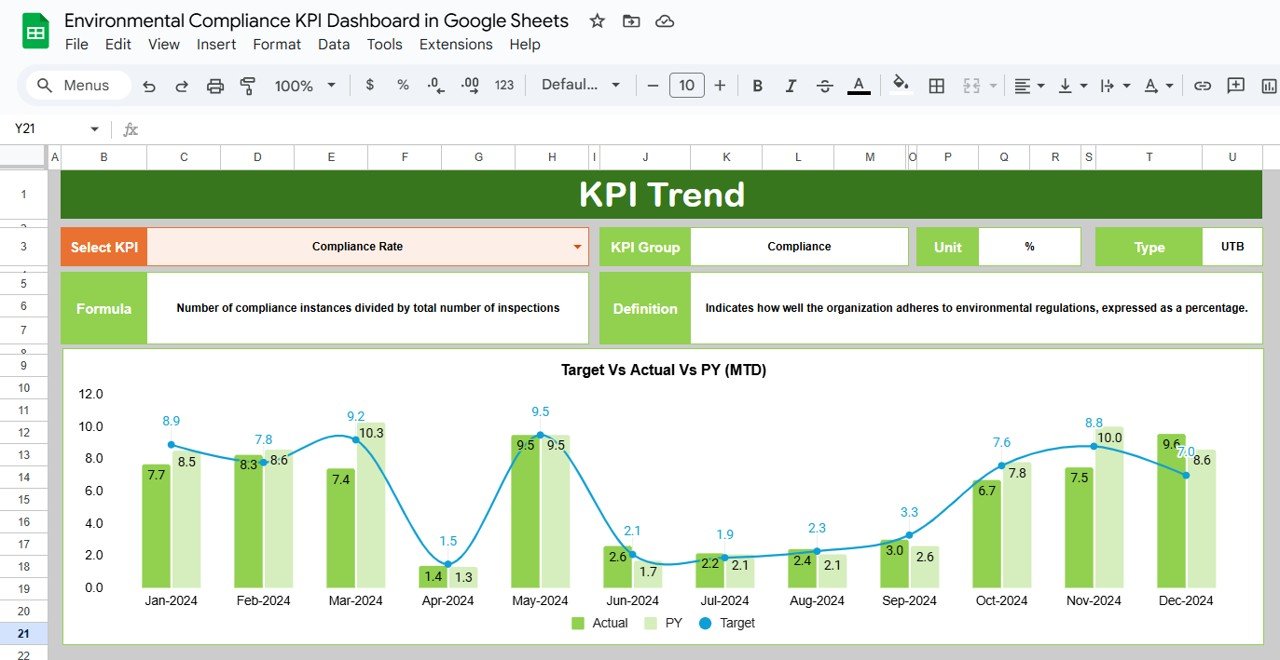This screenshot has height=660, width=1280.
Task: Open horizontal align dropdown
Action: (1028, 86)
